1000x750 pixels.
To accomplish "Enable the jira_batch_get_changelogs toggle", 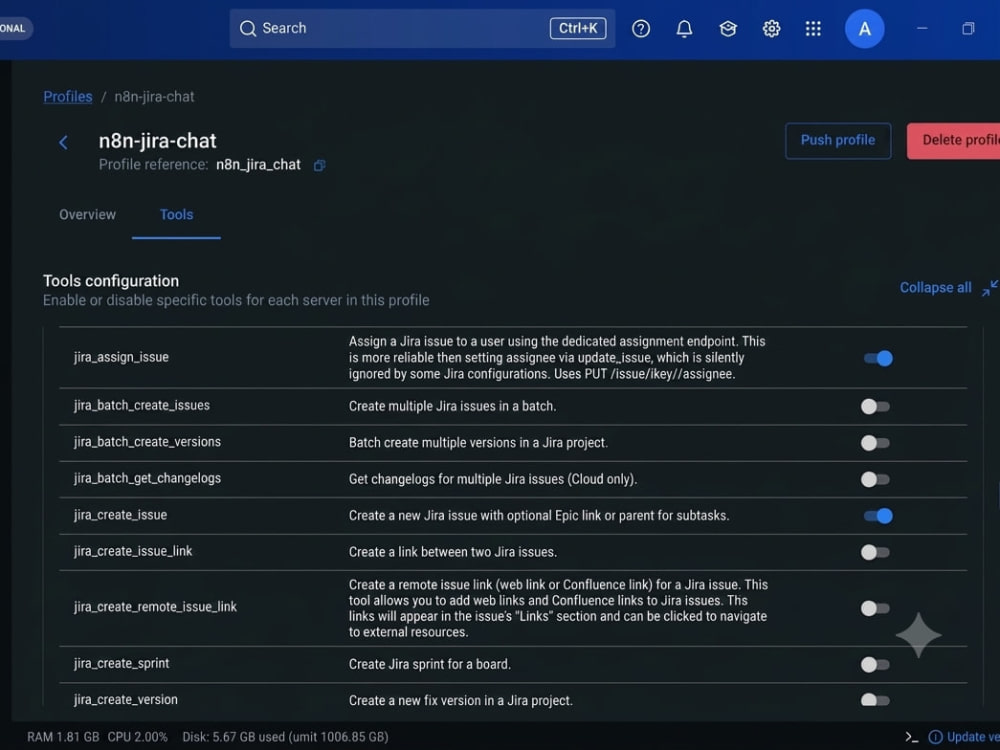I will click(x=875, y=480).
